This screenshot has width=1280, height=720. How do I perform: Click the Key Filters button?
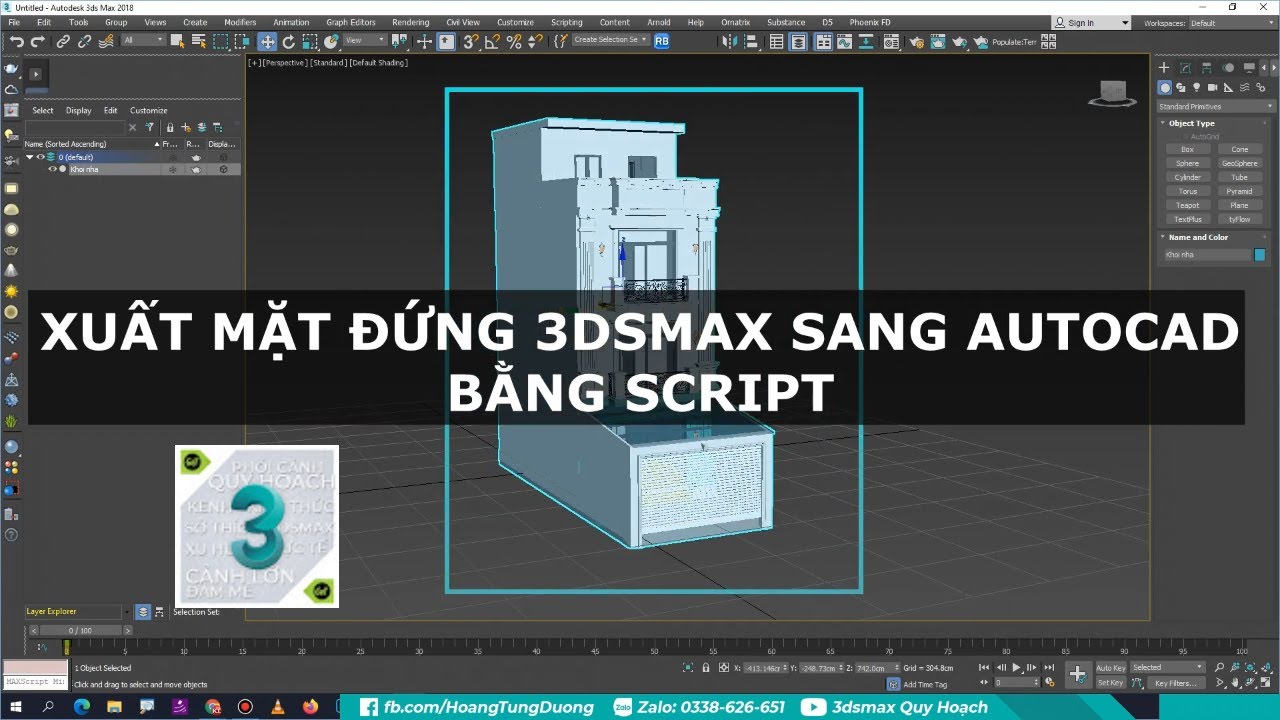click(x=1175, y=683)
